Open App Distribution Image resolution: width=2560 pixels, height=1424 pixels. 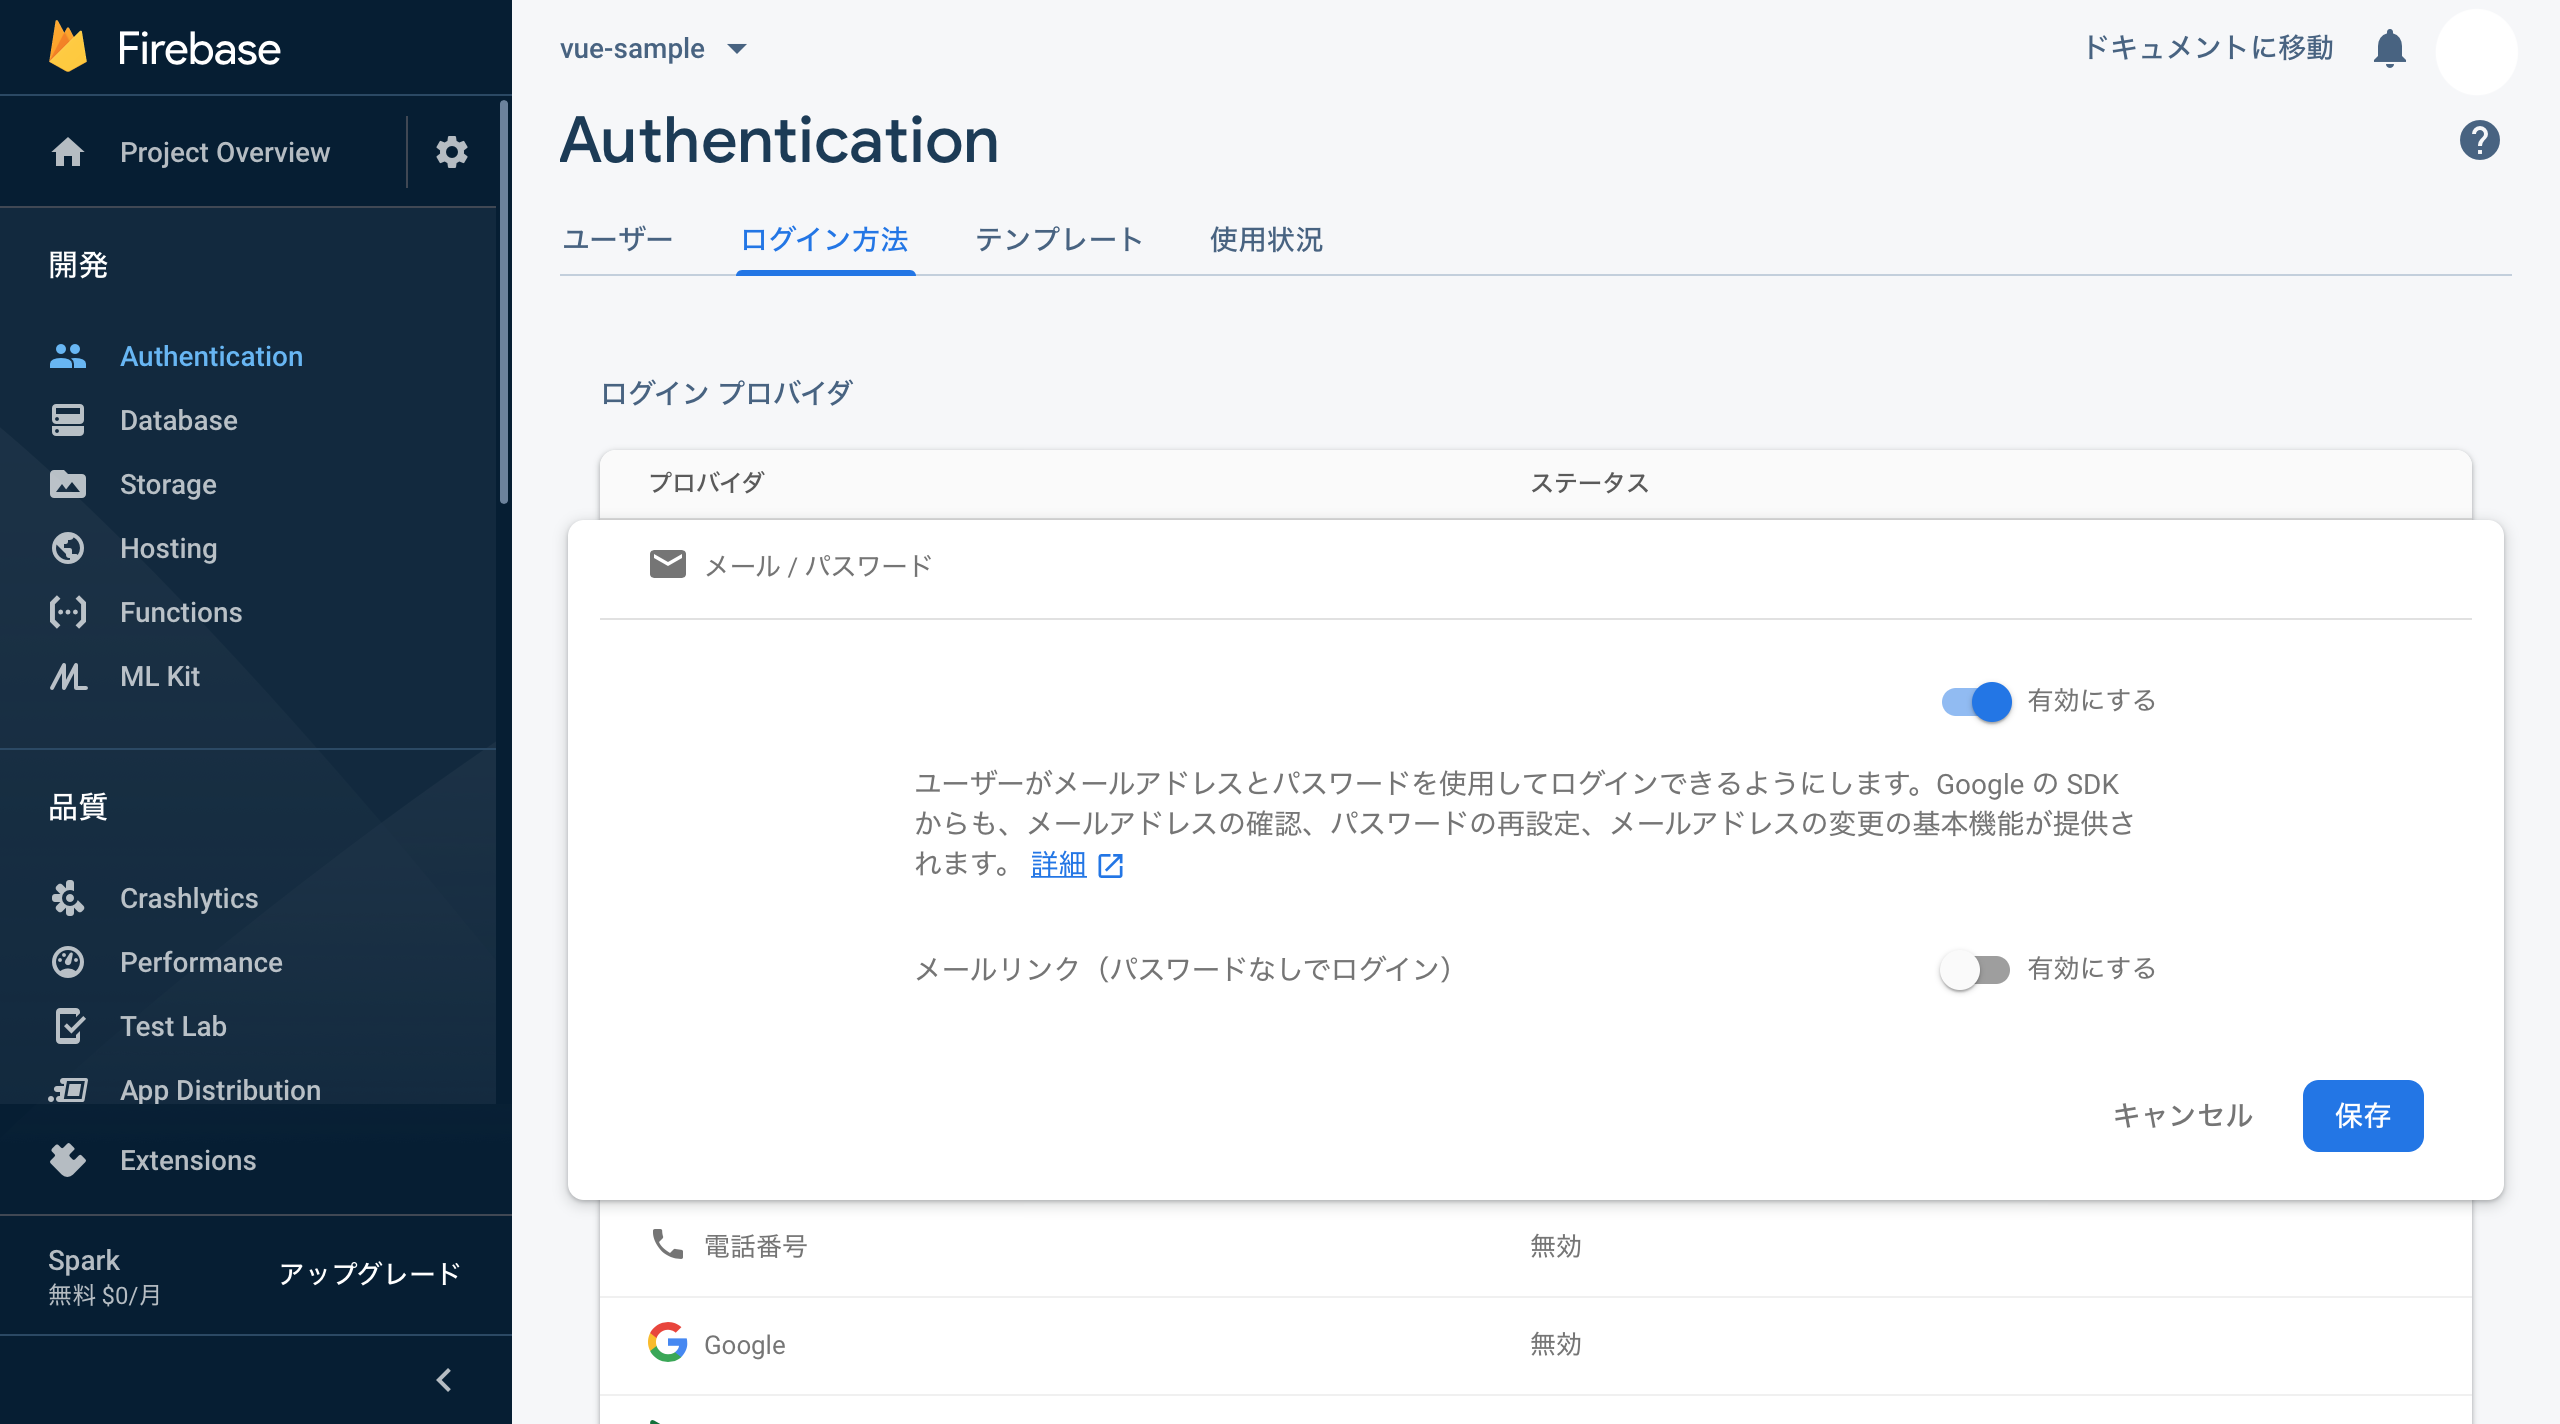coord(220,1090)
